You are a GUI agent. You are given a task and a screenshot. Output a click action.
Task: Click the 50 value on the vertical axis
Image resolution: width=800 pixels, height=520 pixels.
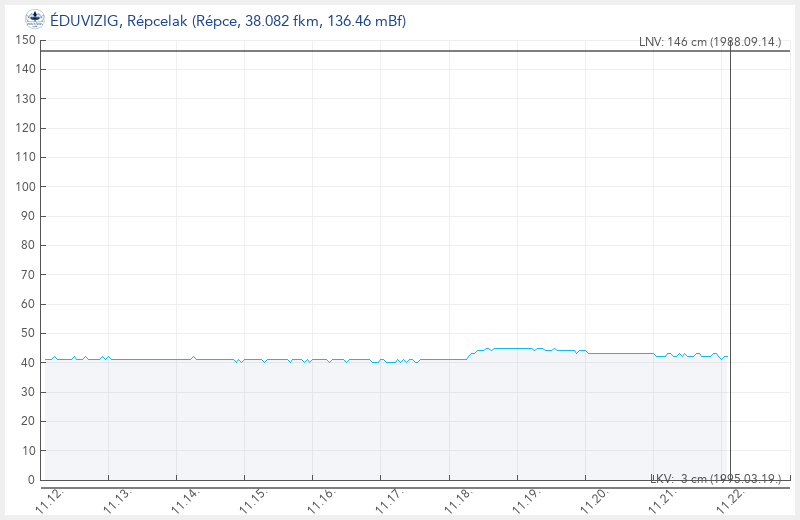click(x=28, y=333)
